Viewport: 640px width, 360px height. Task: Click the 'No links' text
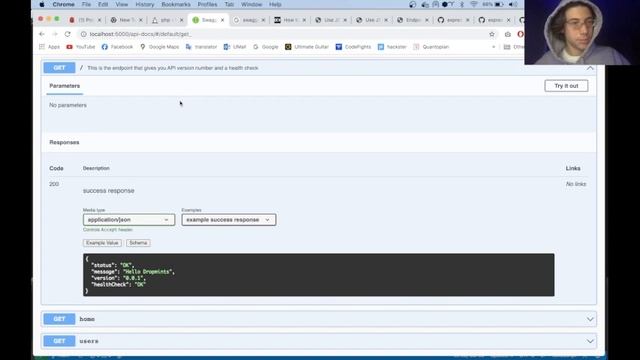[576, 184]
